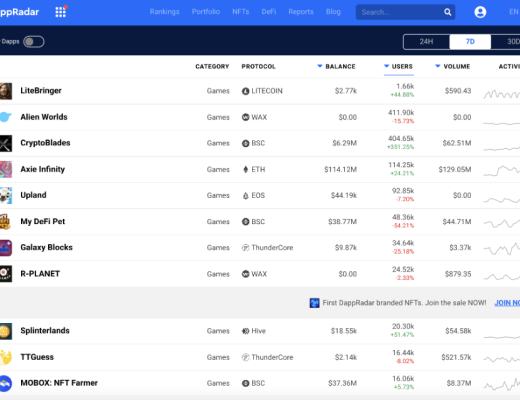Open the user account profile icon
The image size is (520, 400).
click(480, 12)
